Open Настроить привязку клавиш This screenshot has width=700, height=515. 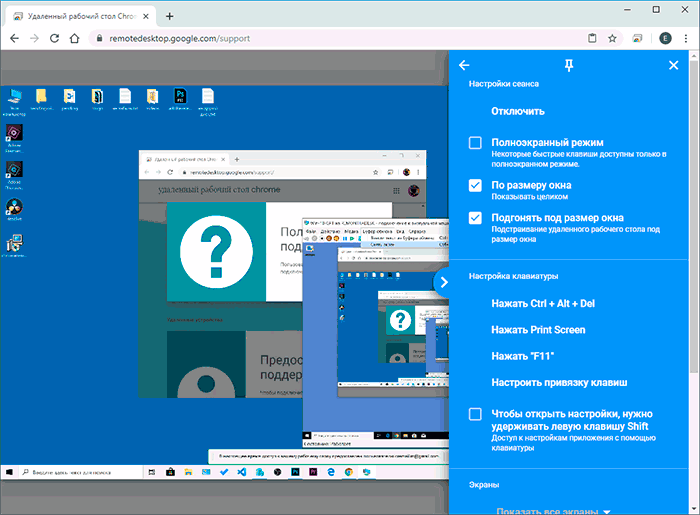559,382
